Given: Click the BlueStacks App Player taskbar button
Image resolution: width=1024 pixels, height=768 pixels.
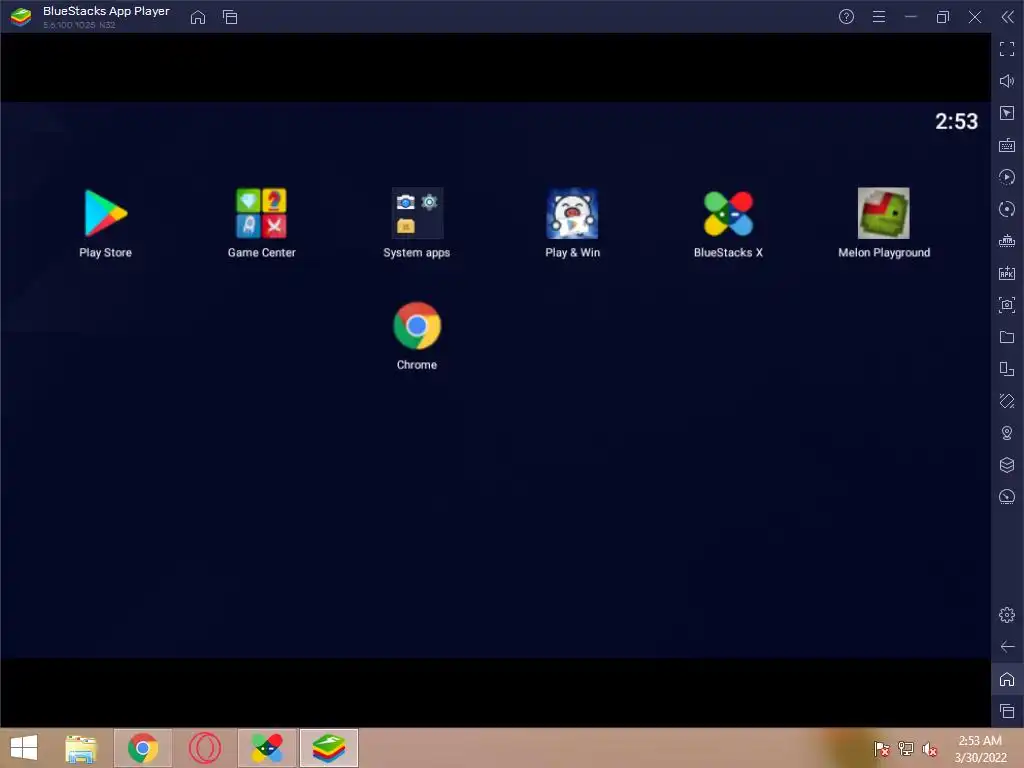Looking at the screenshot, I should coord(329,748).
